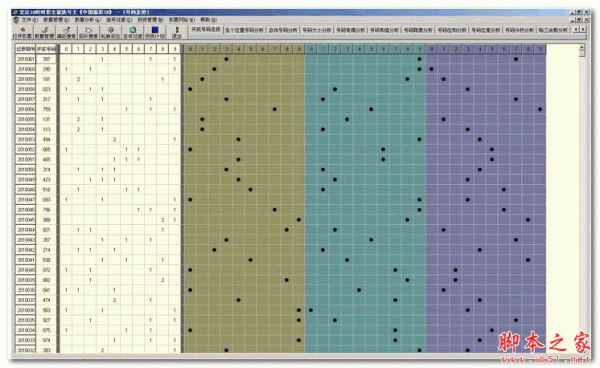Switch to the 号码大小分析 tab
The height and width of the screenshot is (368, 600).
coord(316,30)
